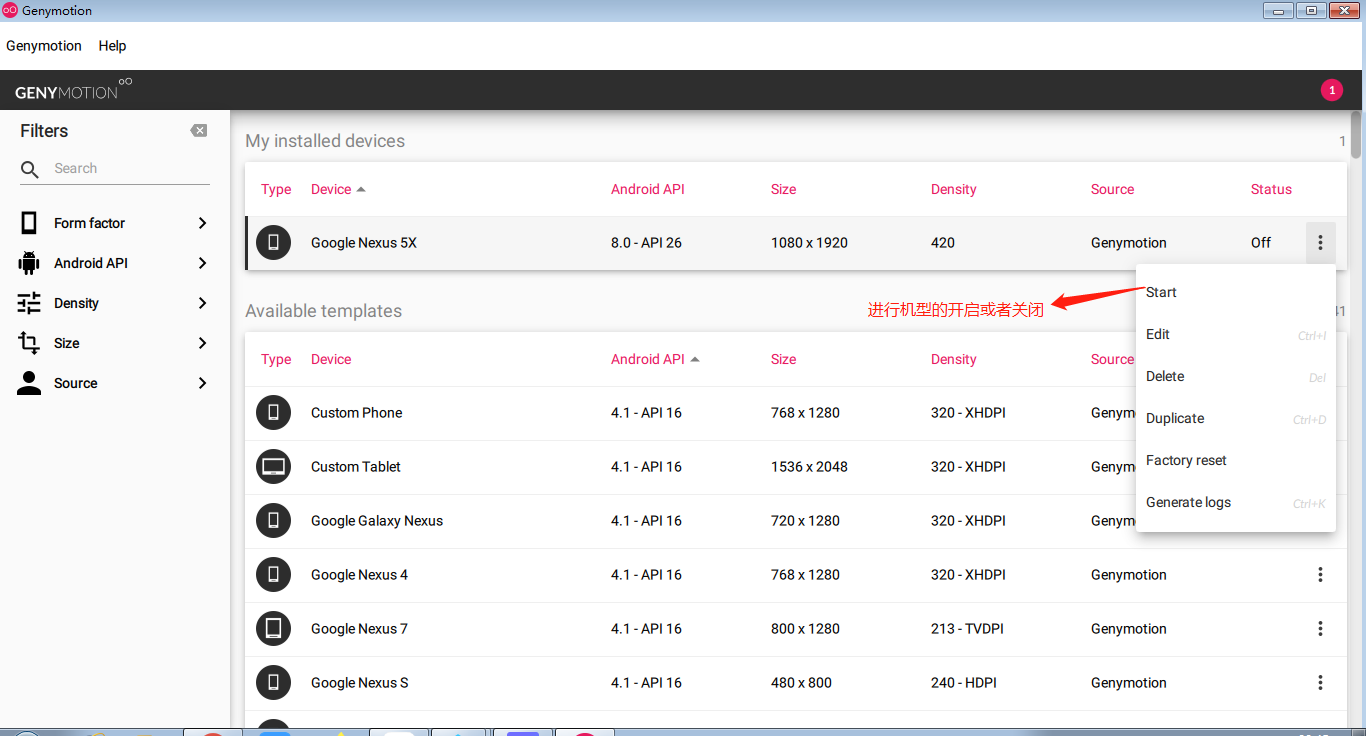
Task: Click the '8.0 - API 26' cell
Action: pyautogui.click(x=646, y=242)
